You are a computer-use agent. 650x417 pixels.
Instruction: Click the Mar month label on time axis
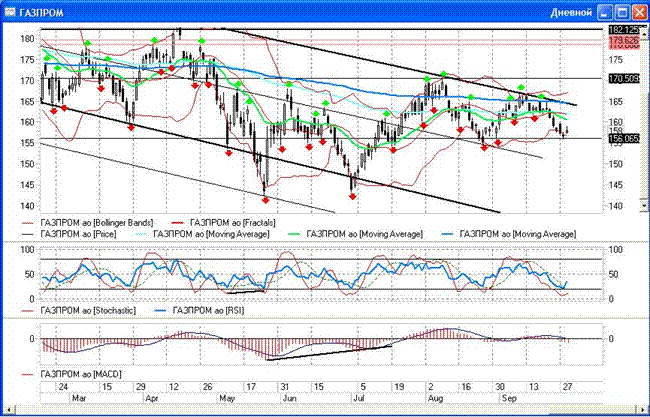(80, 398)
